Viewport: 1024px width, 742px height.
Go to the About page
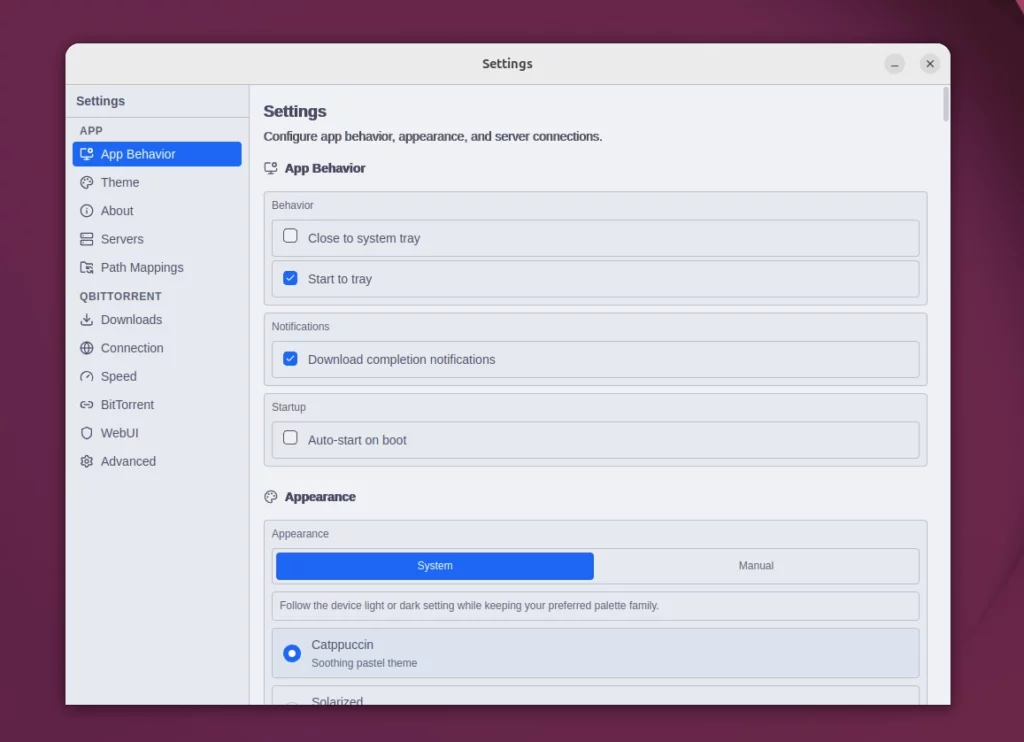point(157,211)
